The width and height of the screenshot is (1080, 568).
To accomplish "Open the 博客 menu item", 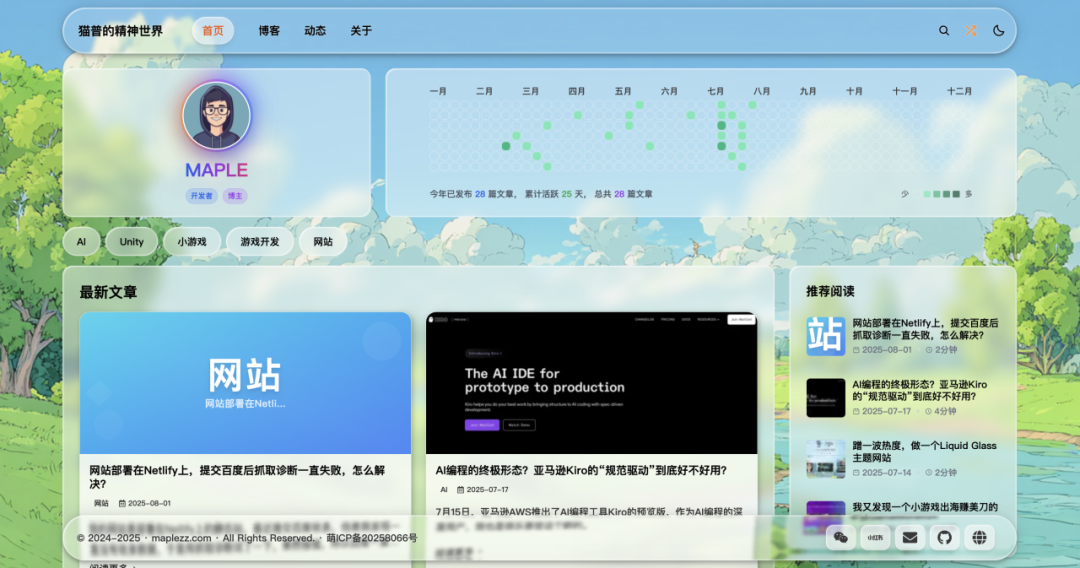I will (x=269, y=31).
